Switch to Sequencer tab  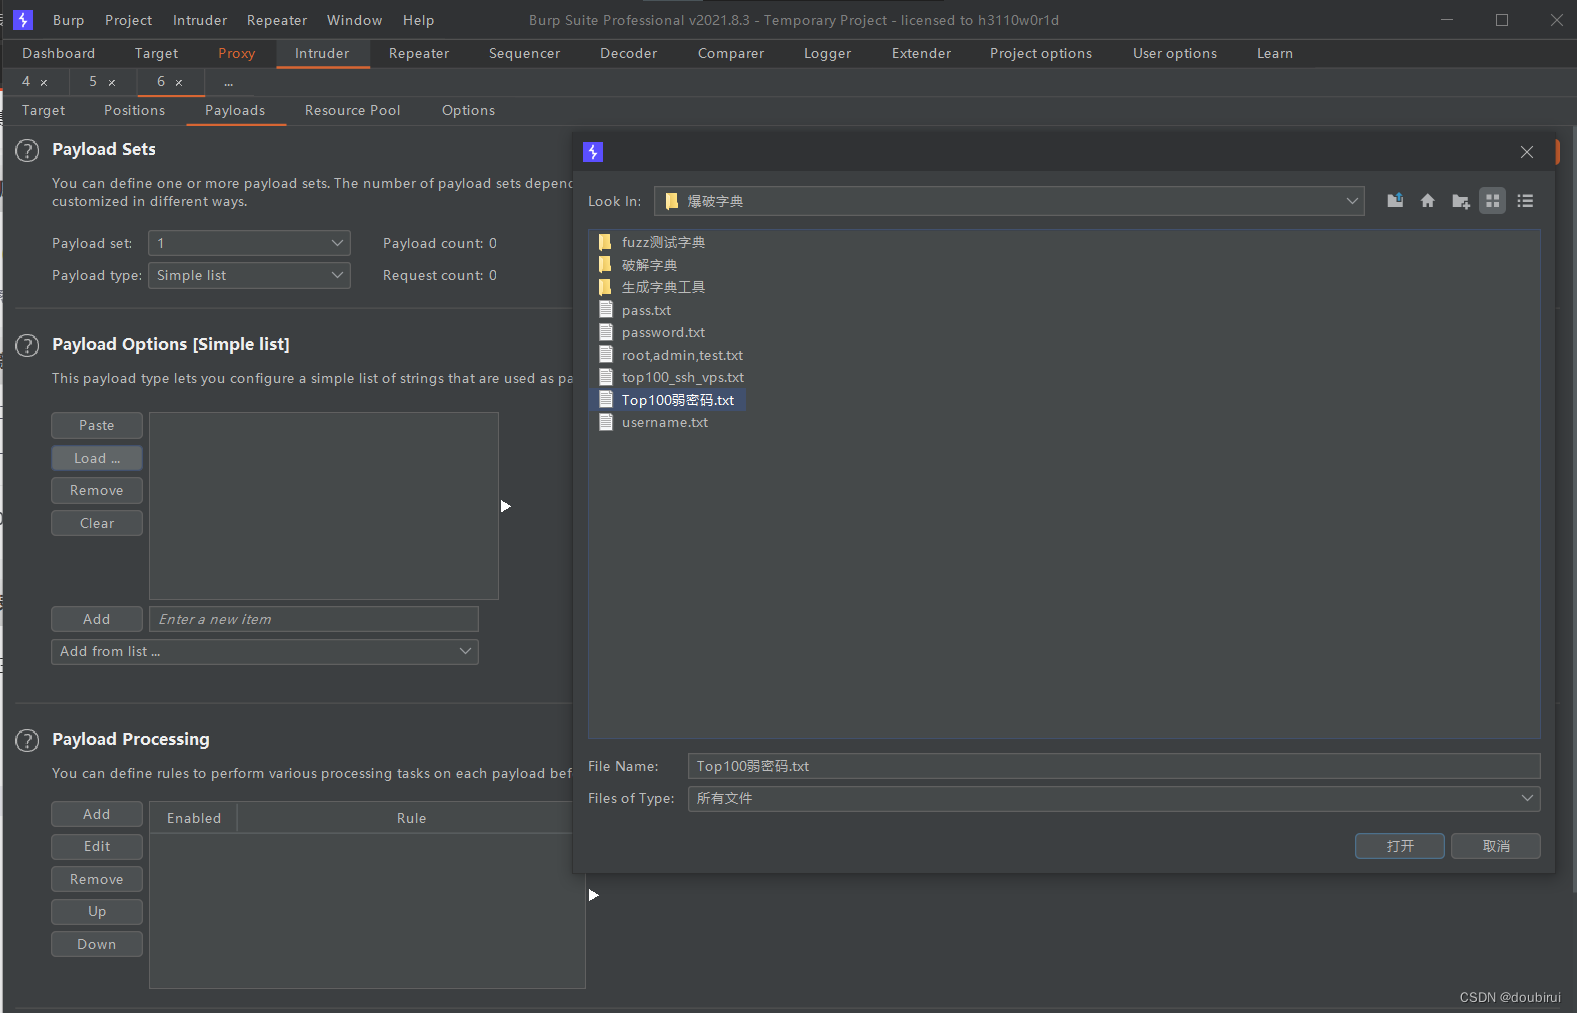[524, 53]
